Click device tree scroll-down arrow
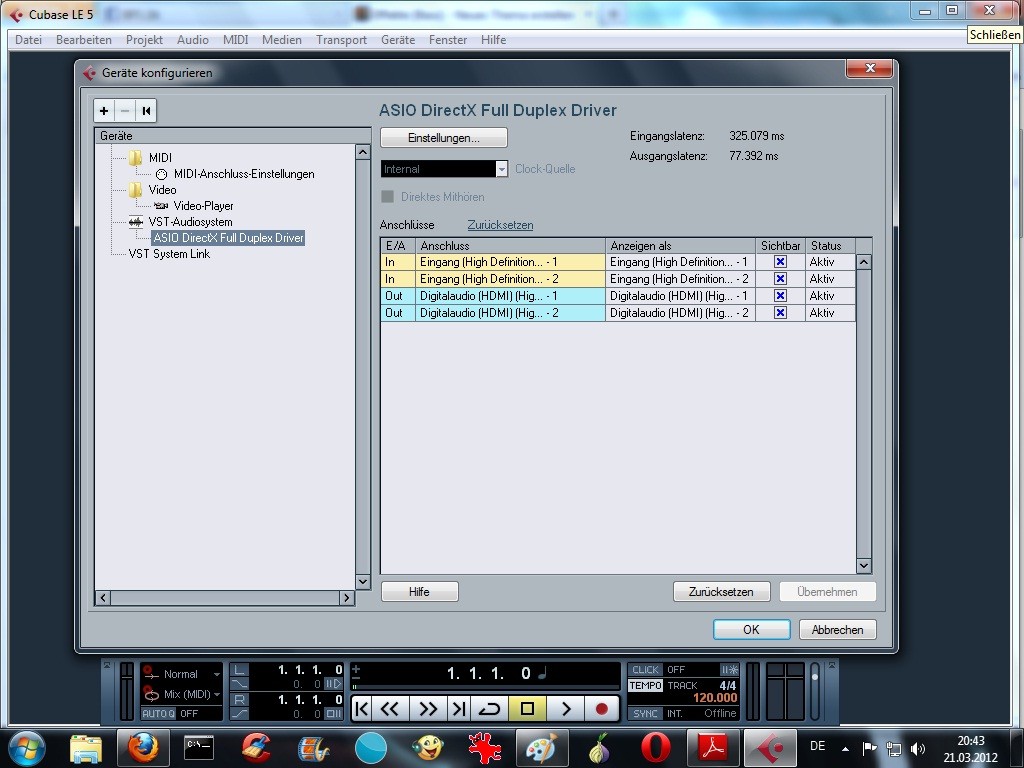Viewport: 1024px width, 768px height. [x=363, y=581]
